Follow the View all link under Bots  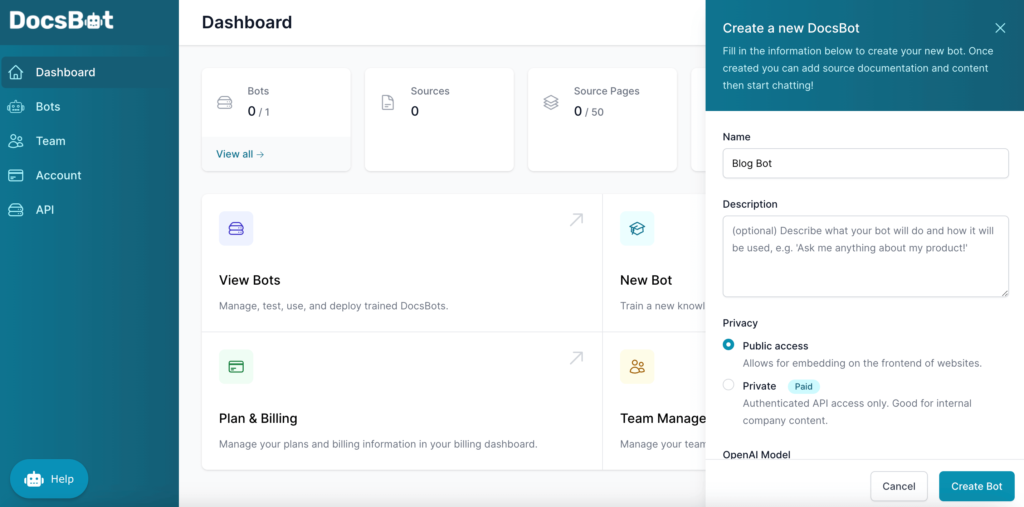pos(240,154)
